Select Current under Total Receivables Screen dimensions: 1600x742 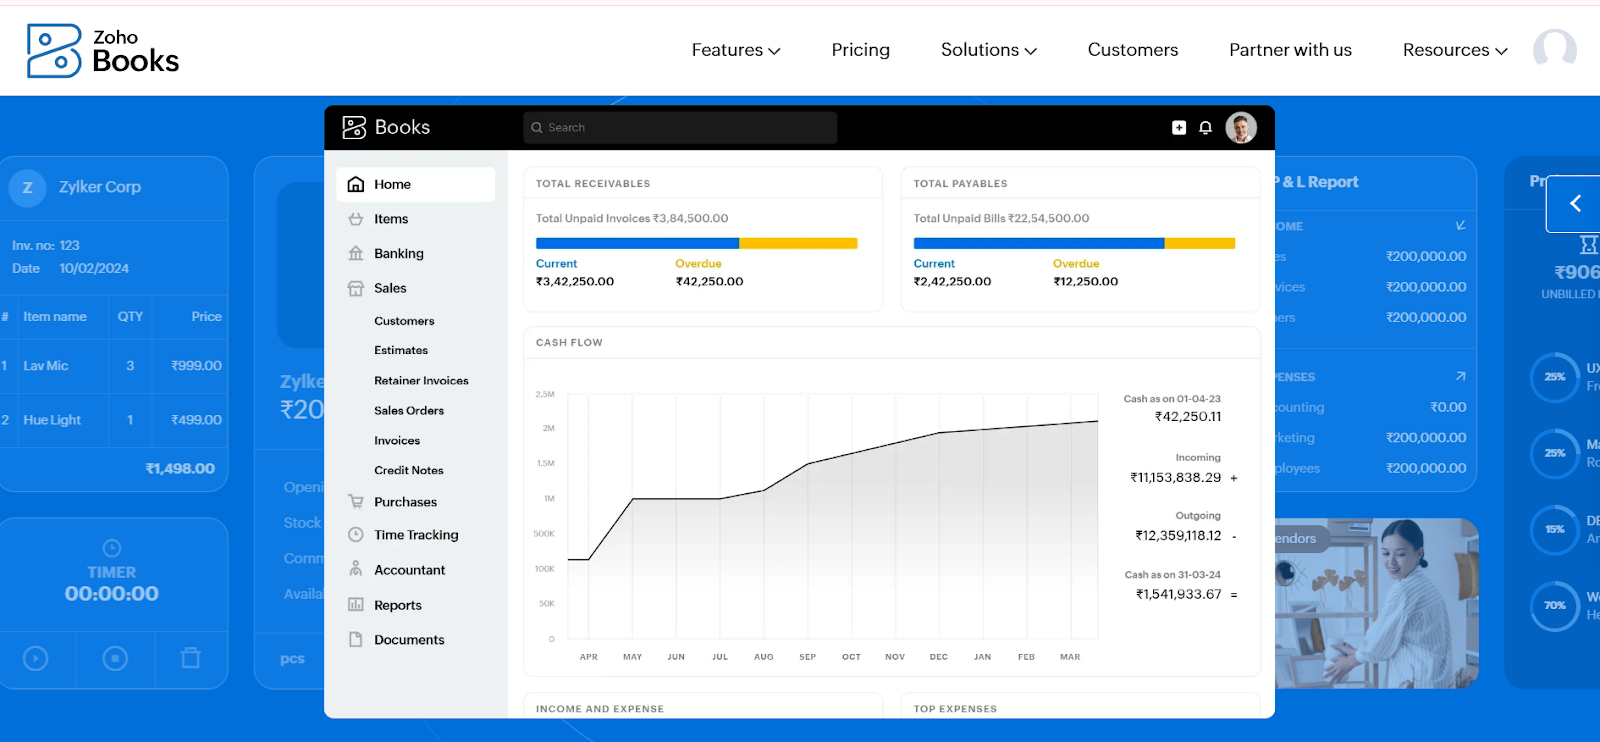pyautogui.click(x=556, y=264)
